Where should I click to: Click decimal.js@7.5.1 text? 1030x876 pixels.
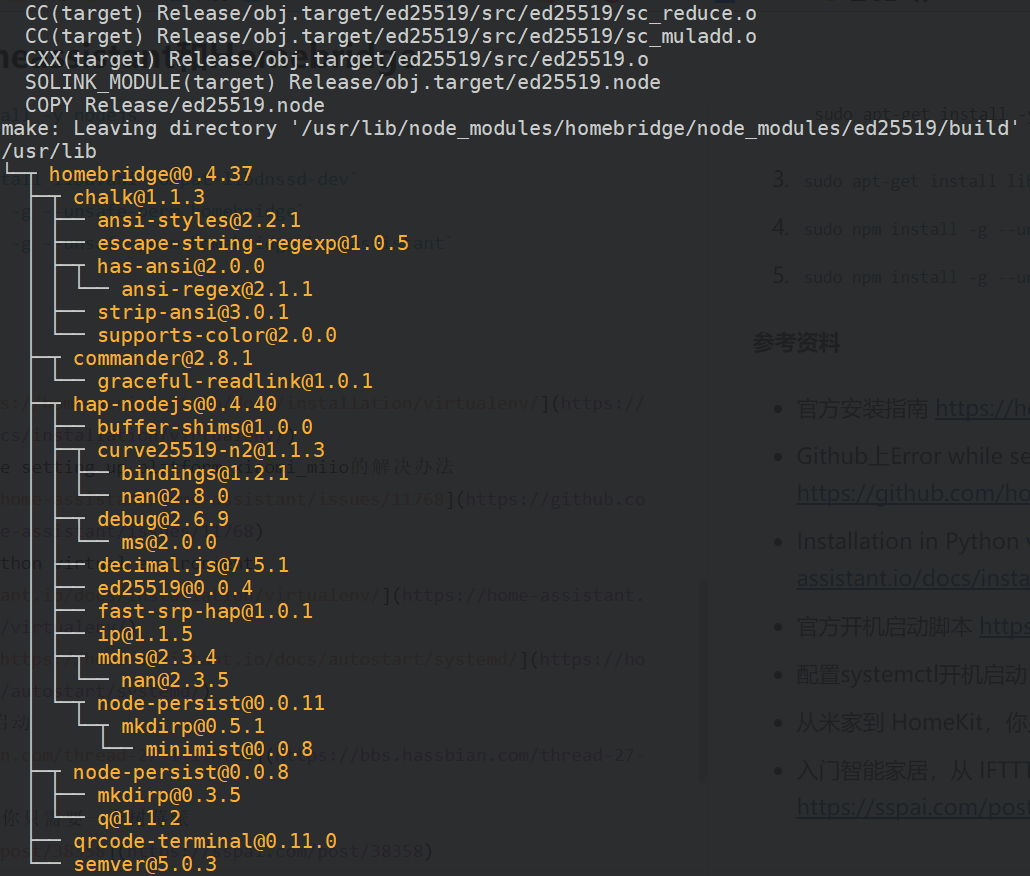click(193, 565)
